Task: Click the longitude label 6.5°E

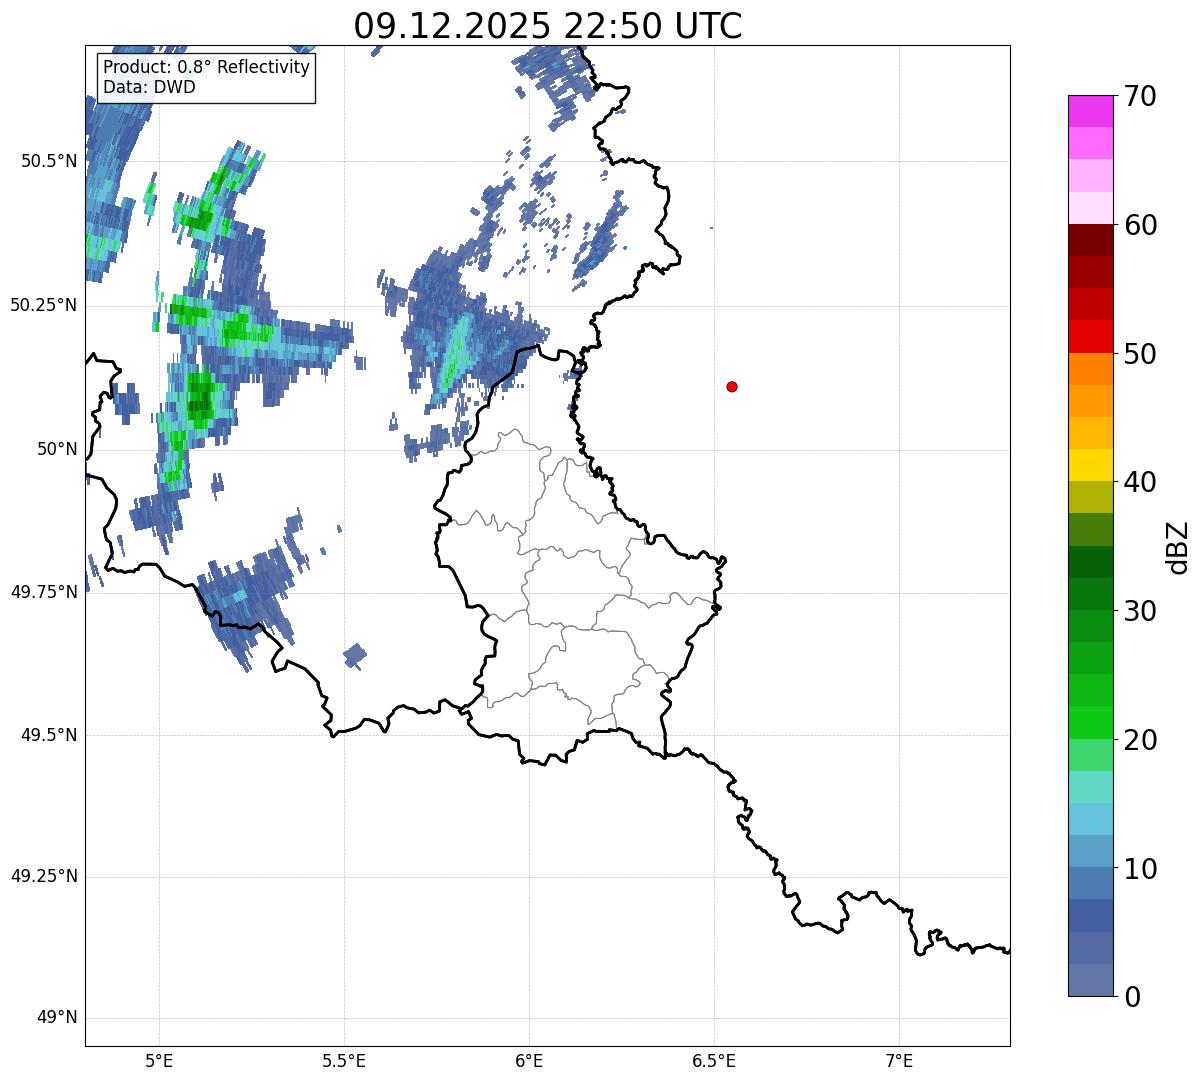Action: pos(714,1060)
